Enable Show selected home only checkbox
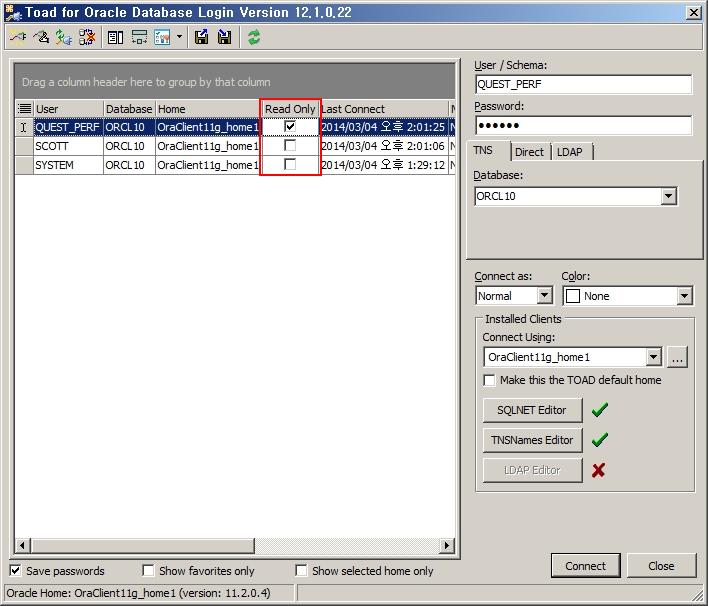The width and height of the screenshot is (708, 606). tap(301, 570)
